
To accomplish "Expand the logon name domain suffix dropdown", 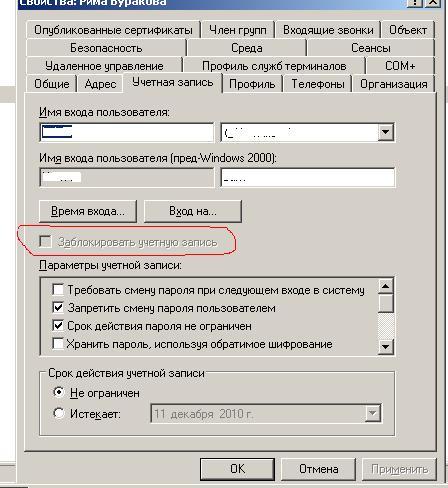I will coord(385,132).
